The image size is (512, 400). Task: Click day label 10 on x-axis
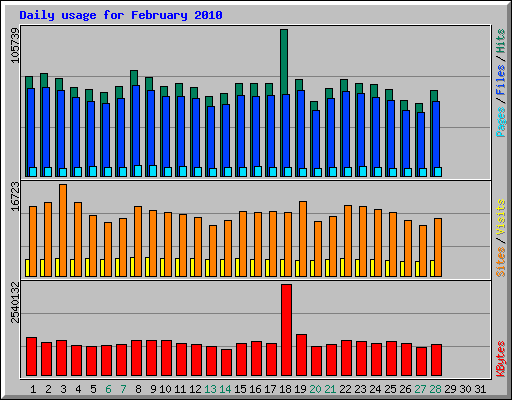pos(165,389)
